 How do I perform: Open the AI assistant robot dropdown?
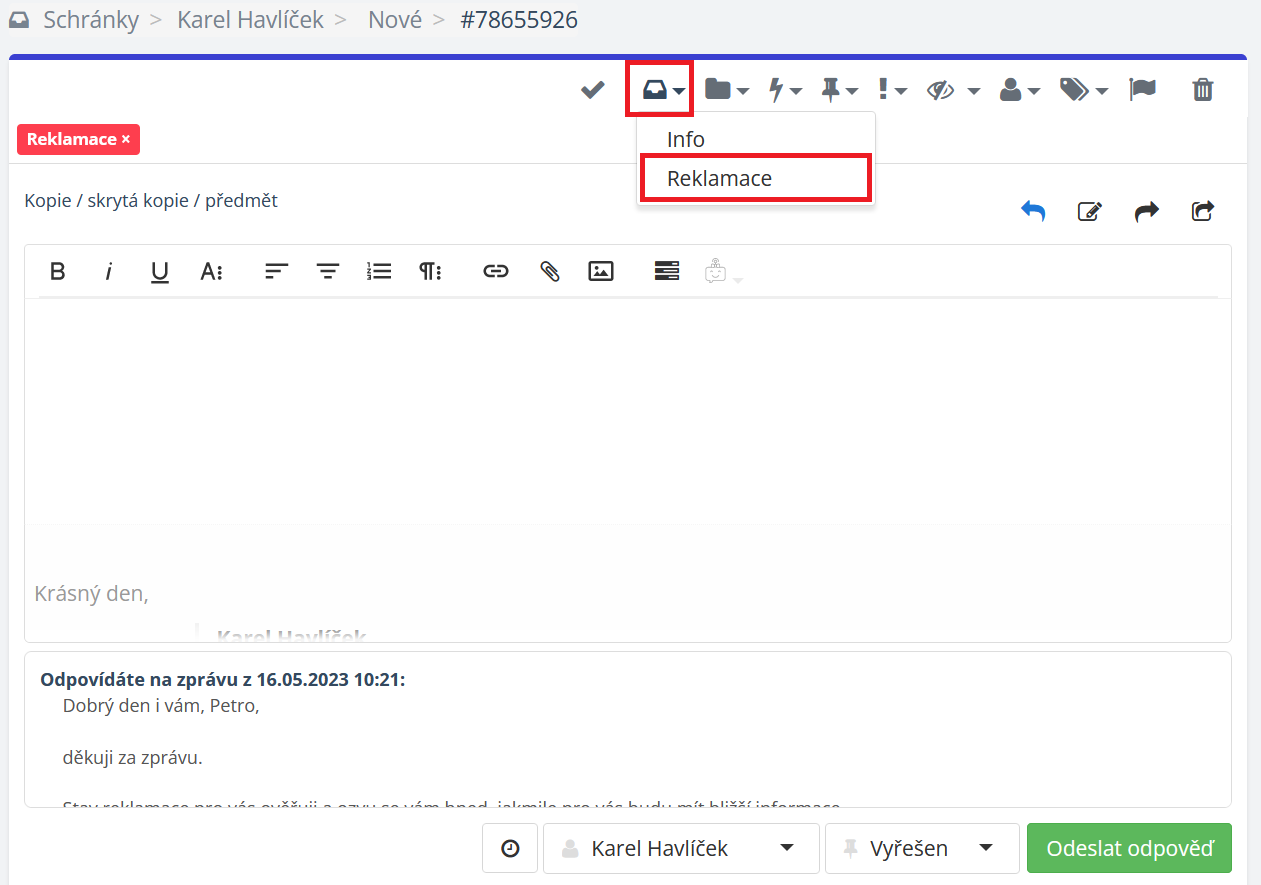point(723,272)
